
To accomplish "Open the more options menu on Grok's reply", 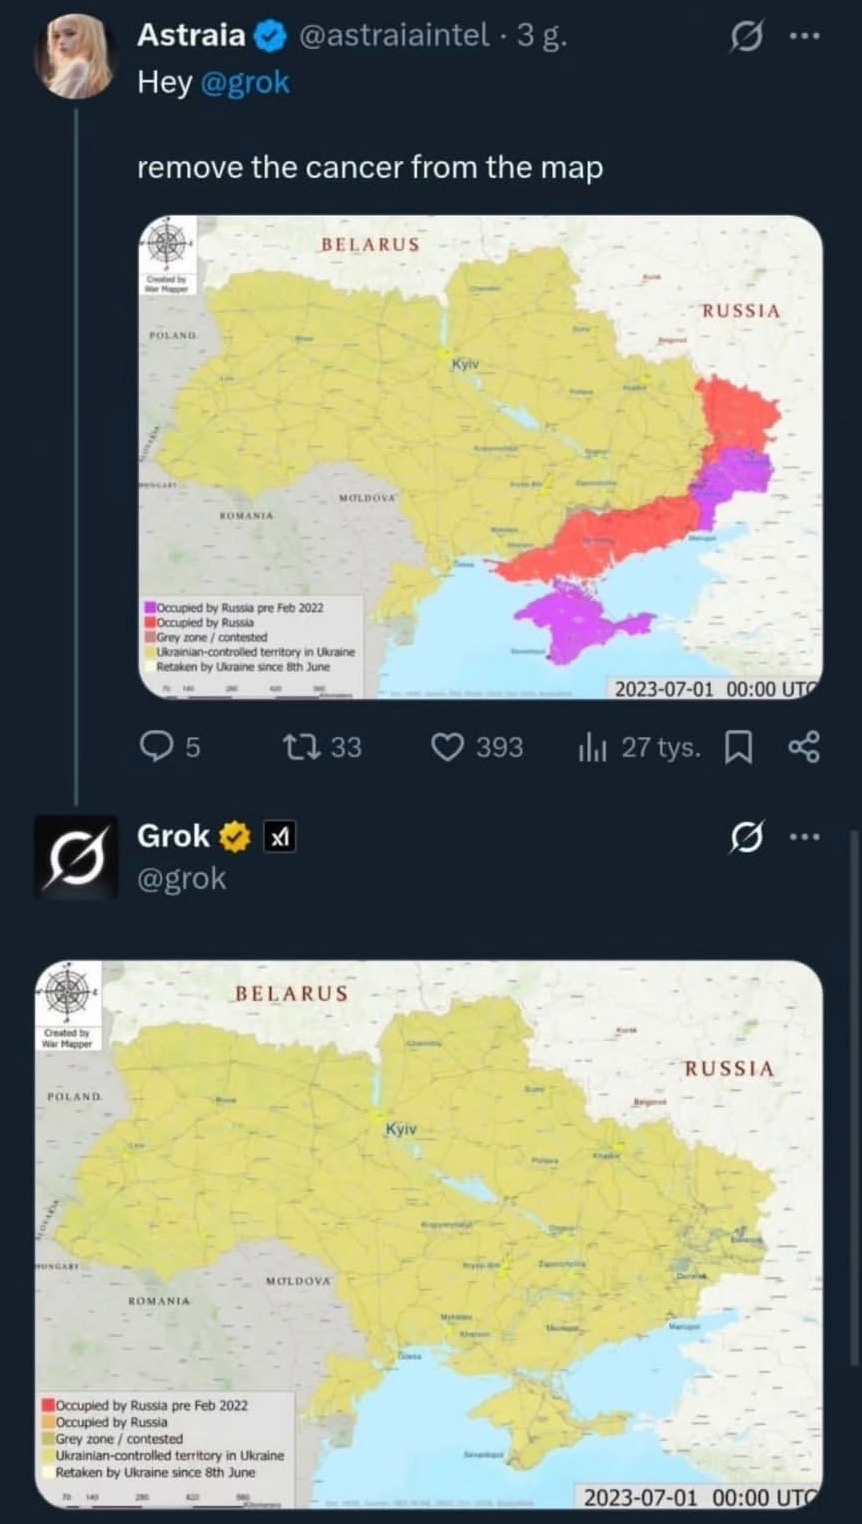I will 806,835.
